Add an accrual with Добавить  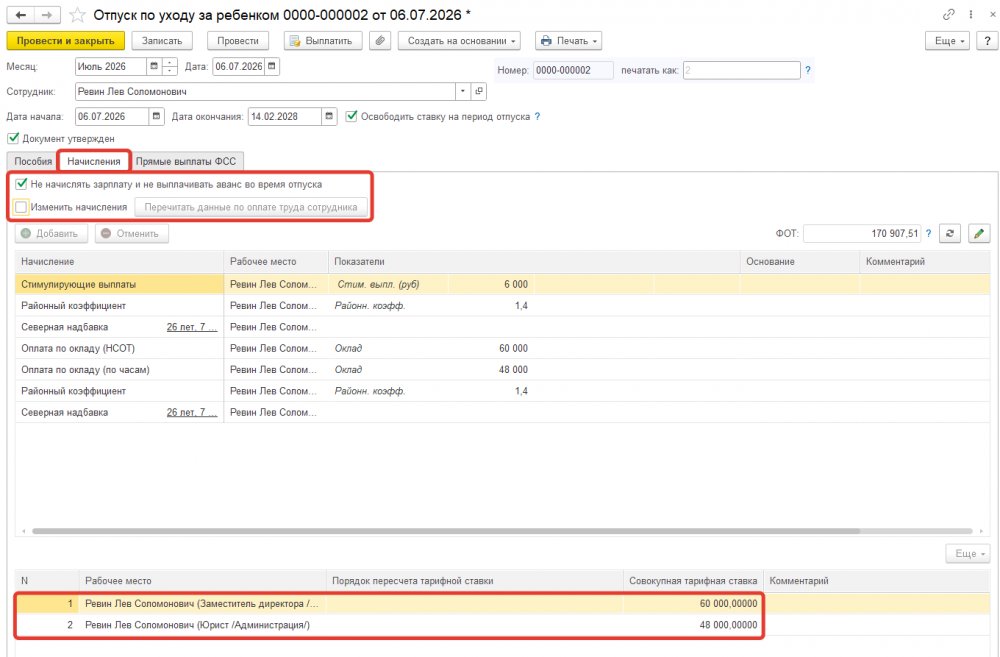click(x=49, y=233)
